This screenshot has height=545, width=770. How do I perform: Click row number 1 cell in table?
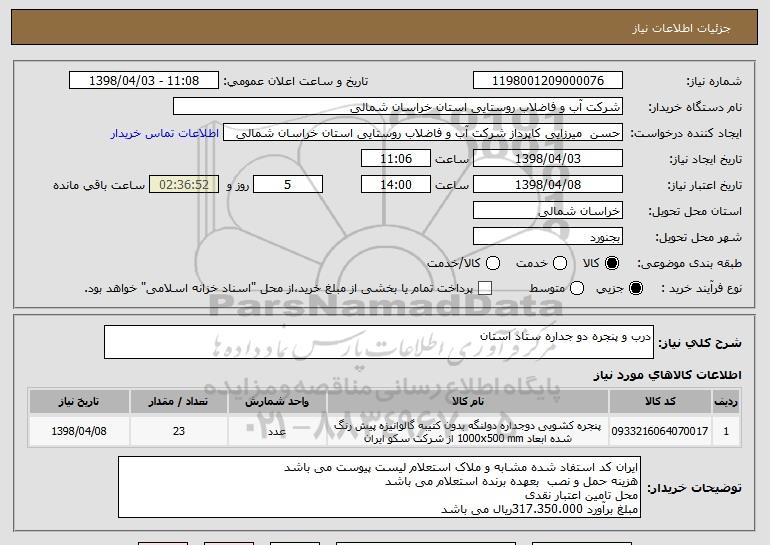(726, 431)
